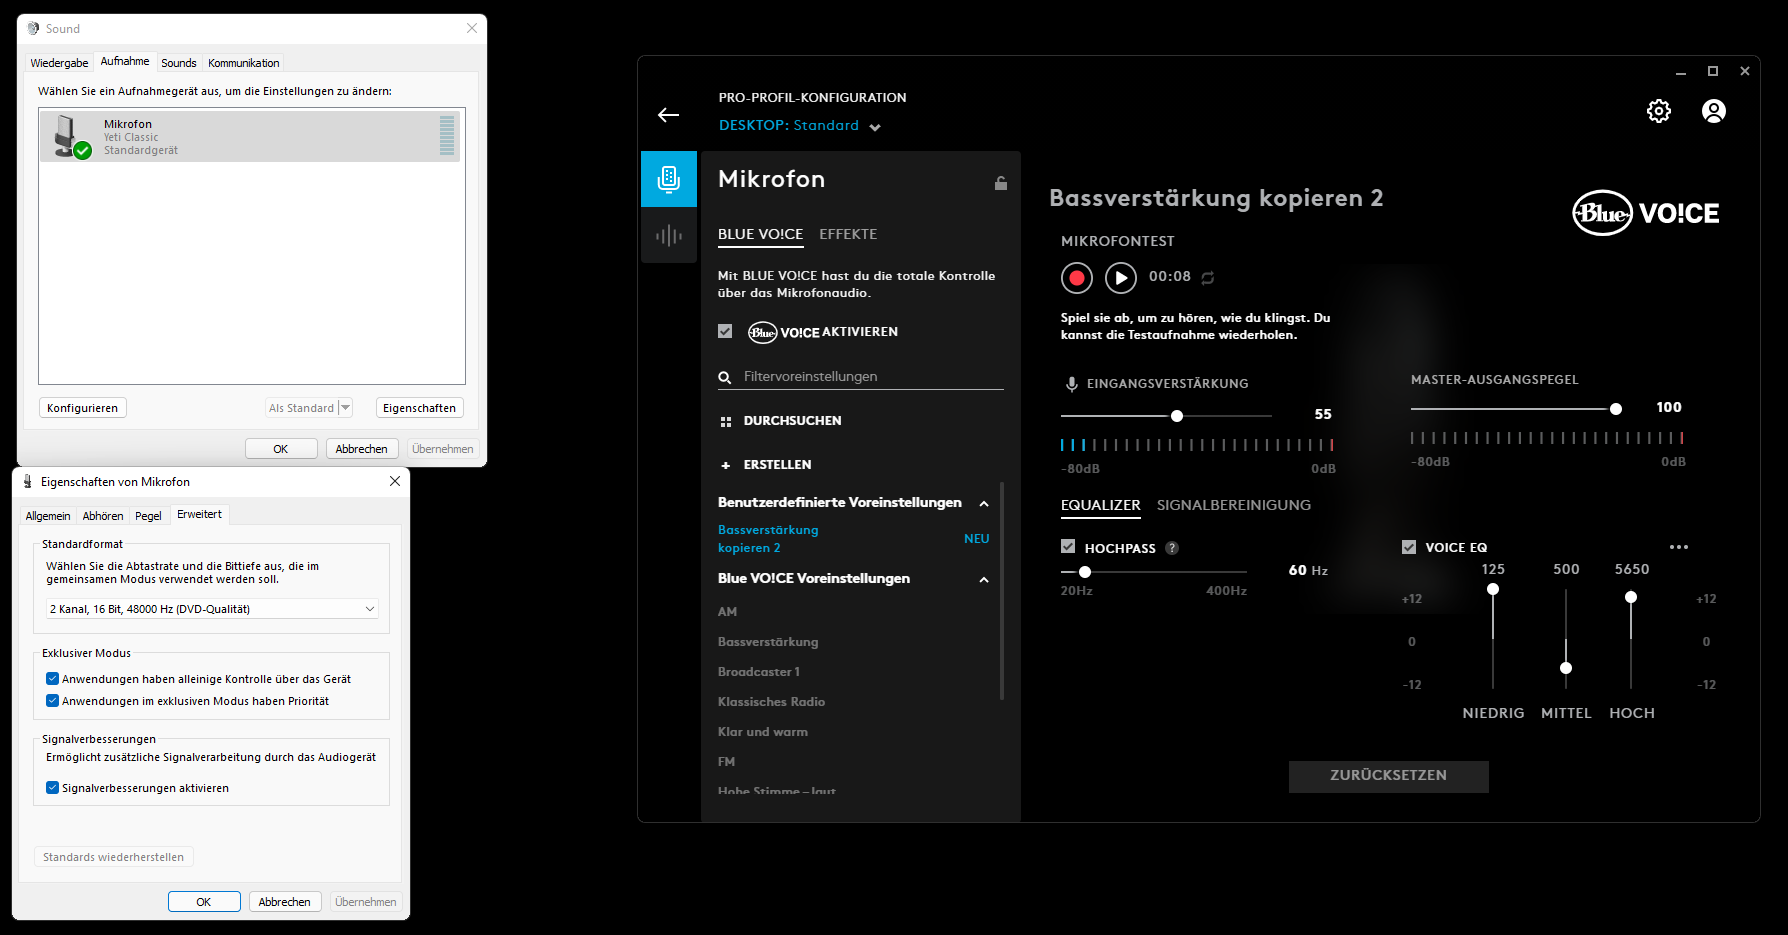Go back using the arrow in G HUB
Screen dimensions: 1788x935
point(668,115)
